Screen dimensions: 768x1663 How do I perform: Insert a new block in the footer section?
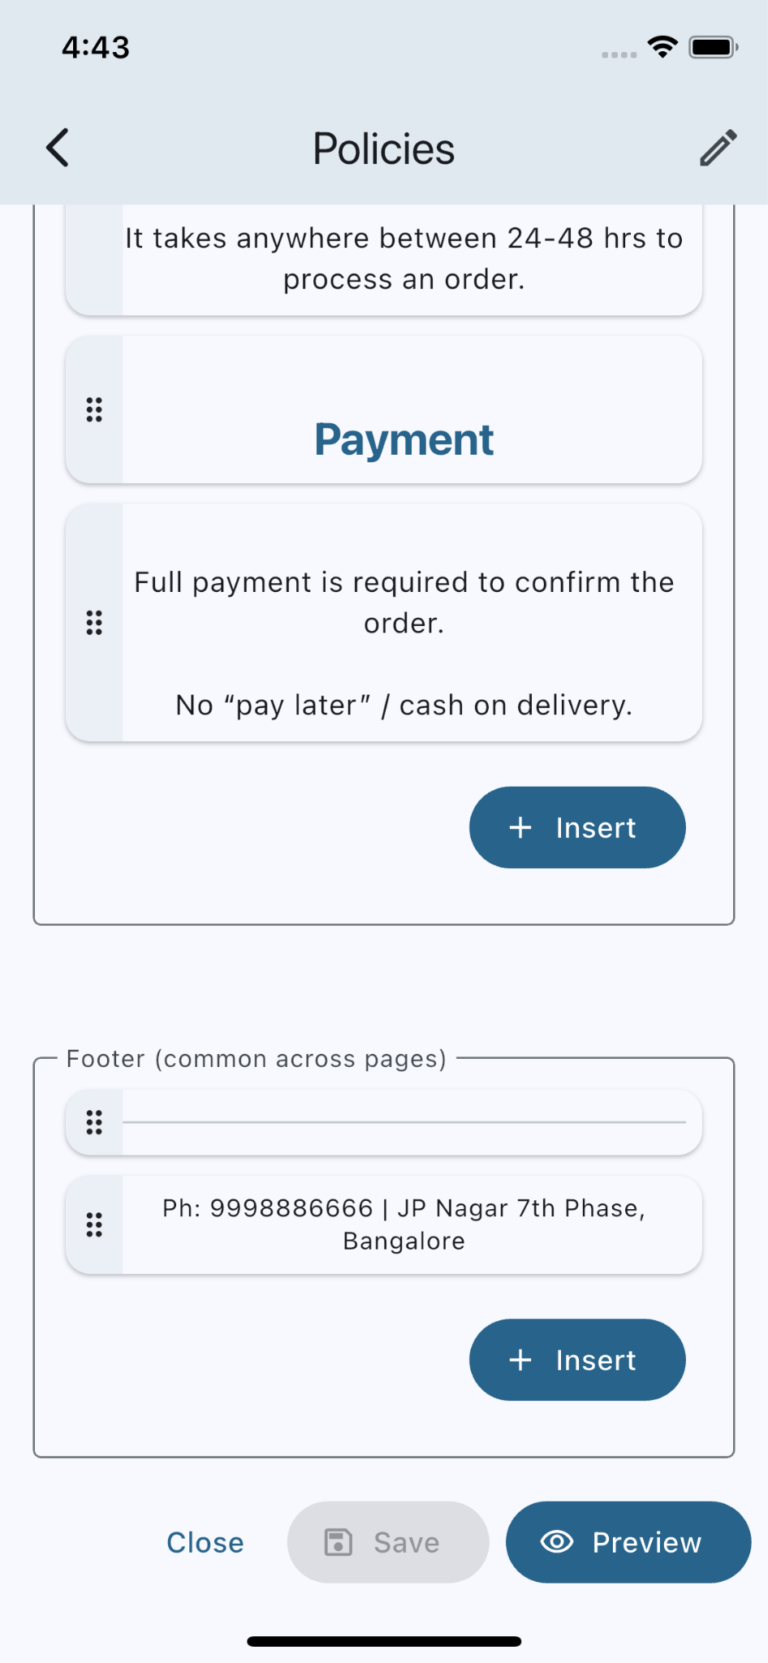[577, 1359]
